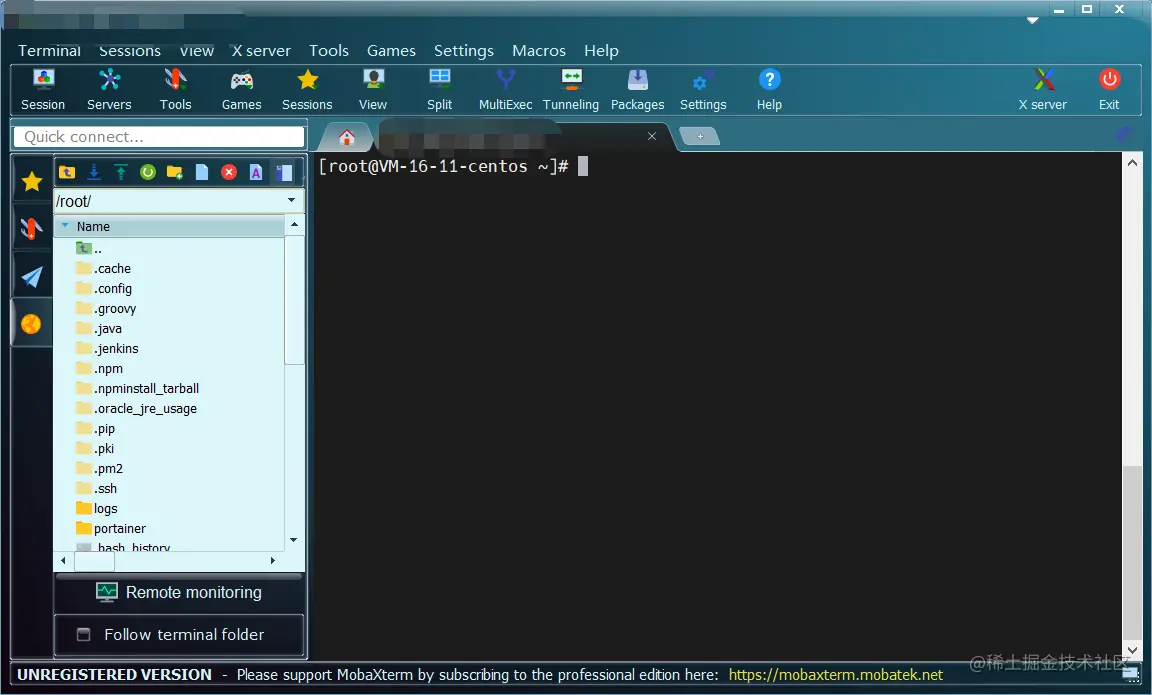Click the terminal scrollbar up arrow
This screenshot has height=695, width=1152.
pyautogui.click(x=1132, y=162)
